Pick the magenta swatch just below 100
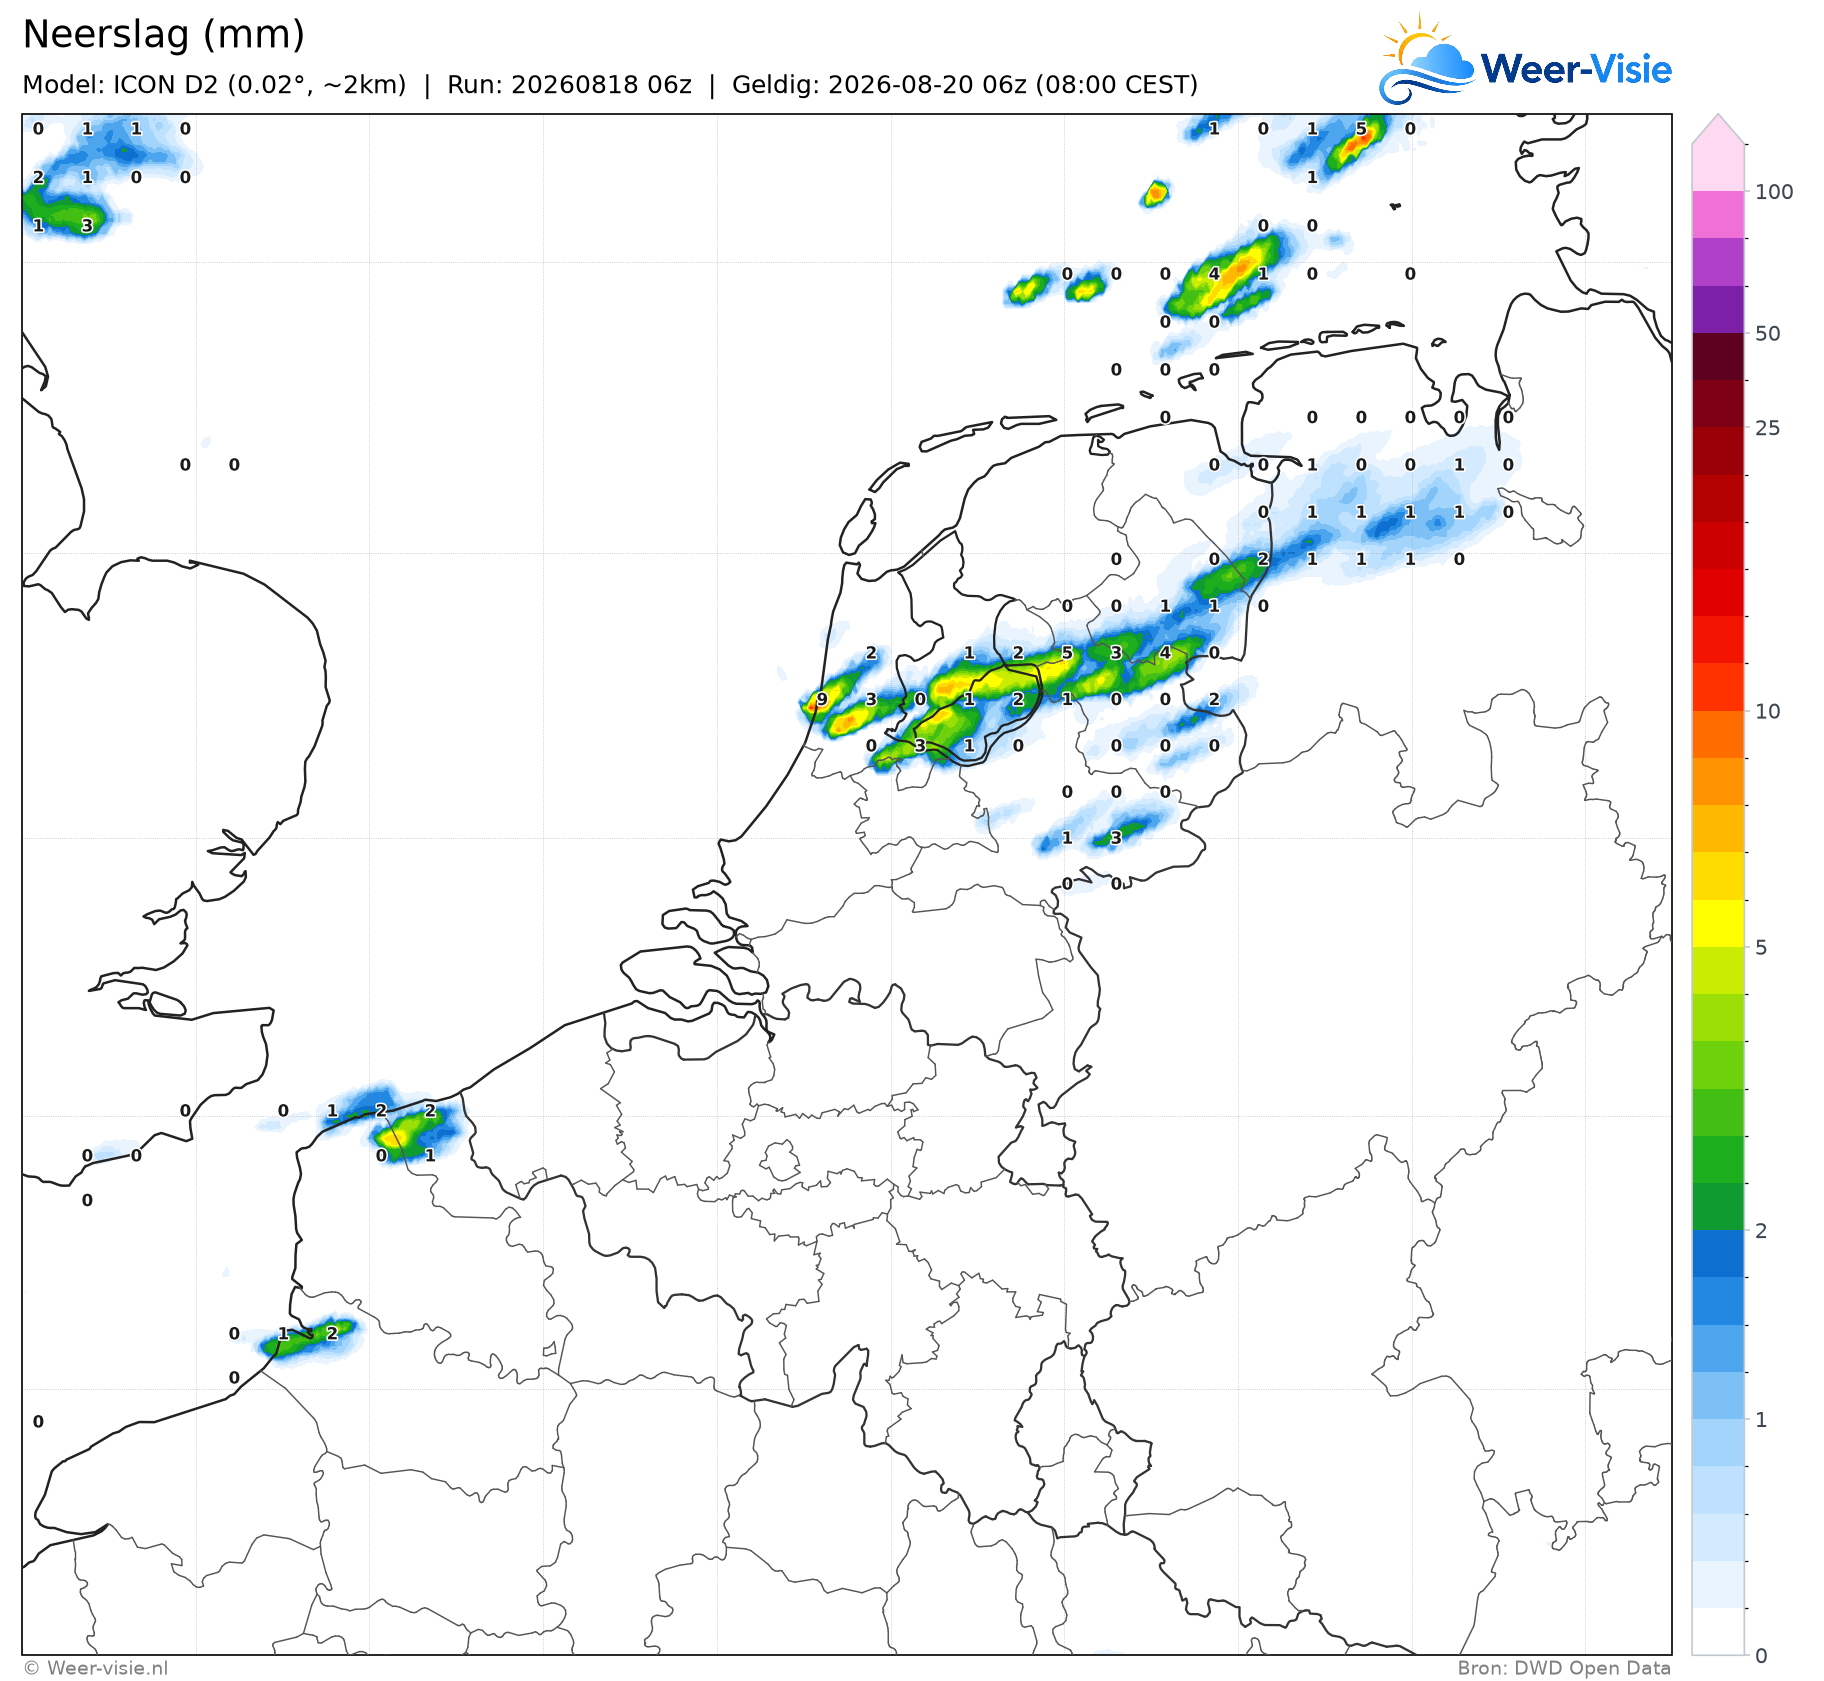The height and width of the screenshot is (1681, 1824). click(x=1719, y=214)
